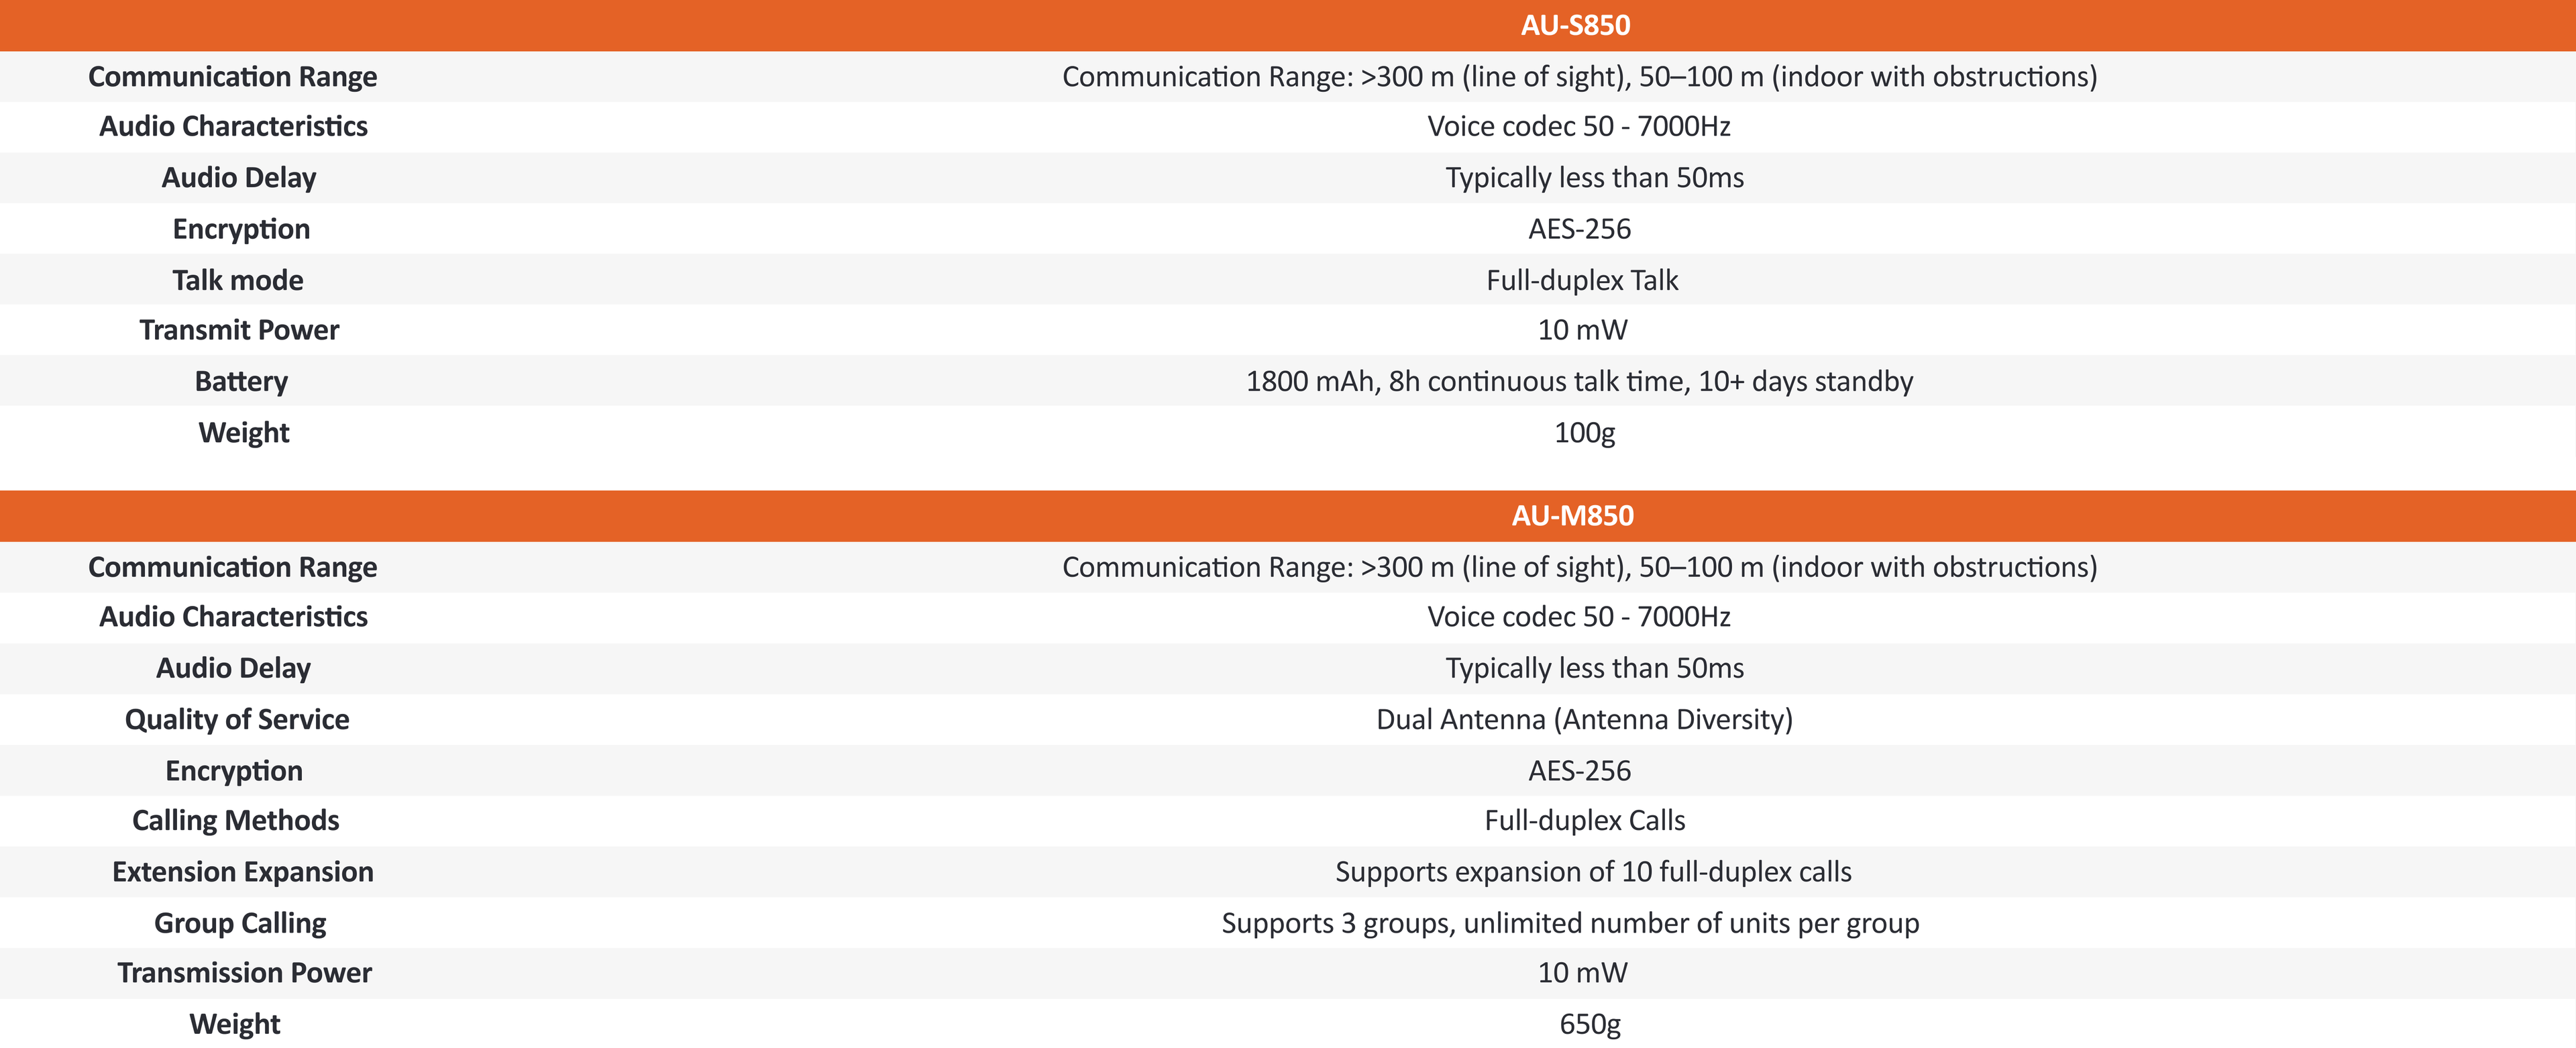Select the Group Calling label

(x=240, y=923)
